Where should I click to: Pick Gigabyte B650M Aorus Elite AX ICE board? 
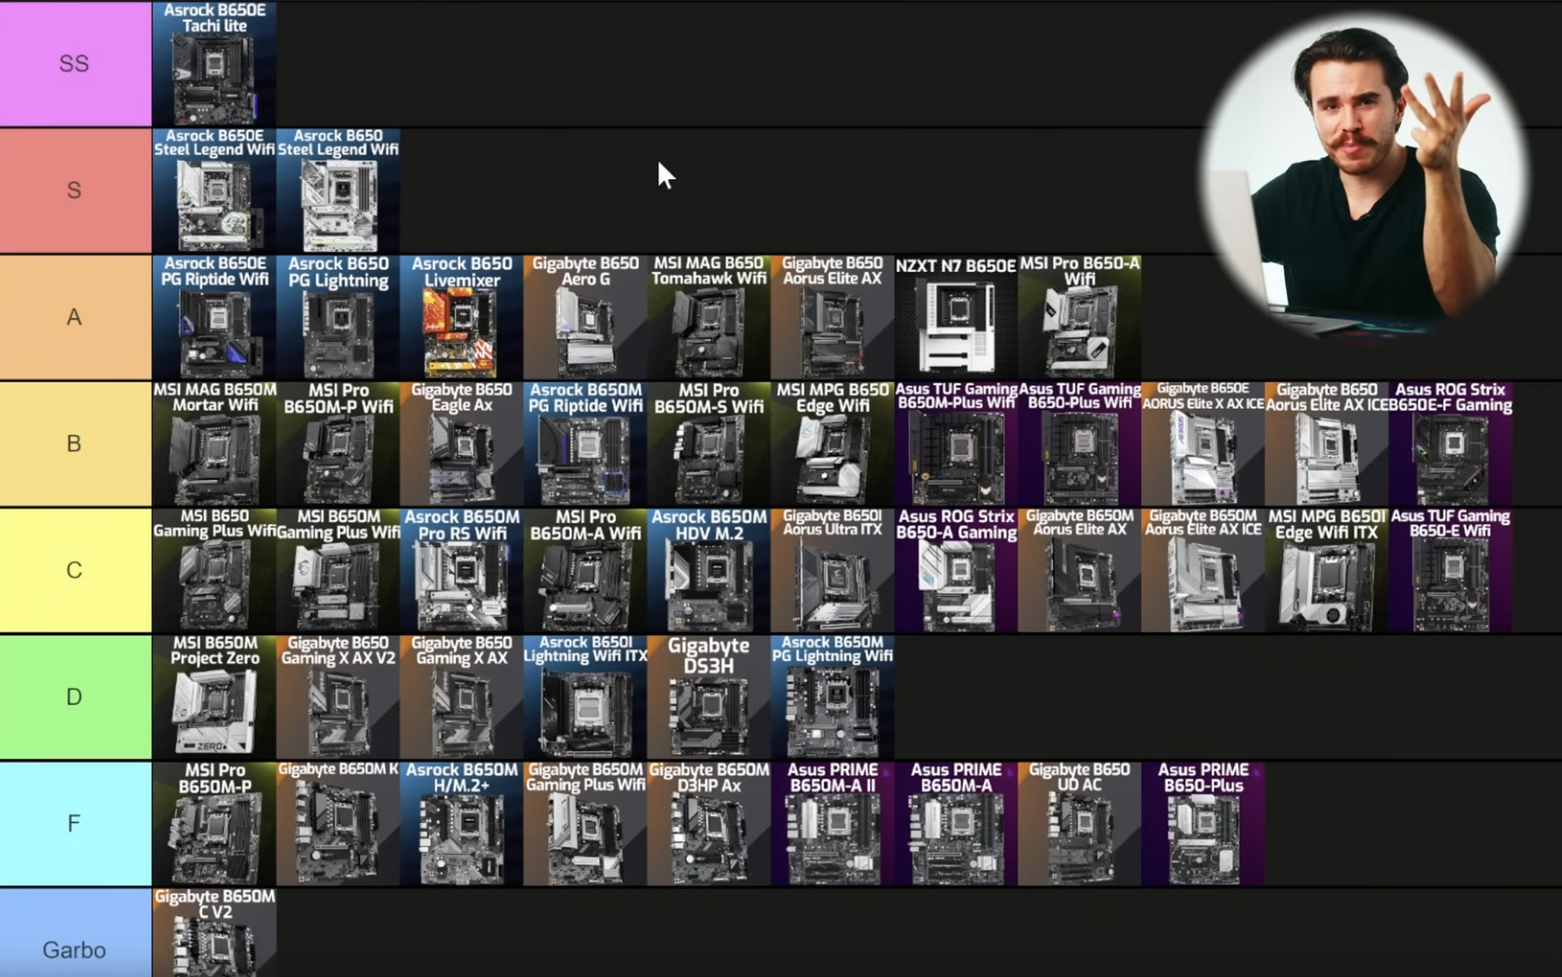click(1203, 570)
